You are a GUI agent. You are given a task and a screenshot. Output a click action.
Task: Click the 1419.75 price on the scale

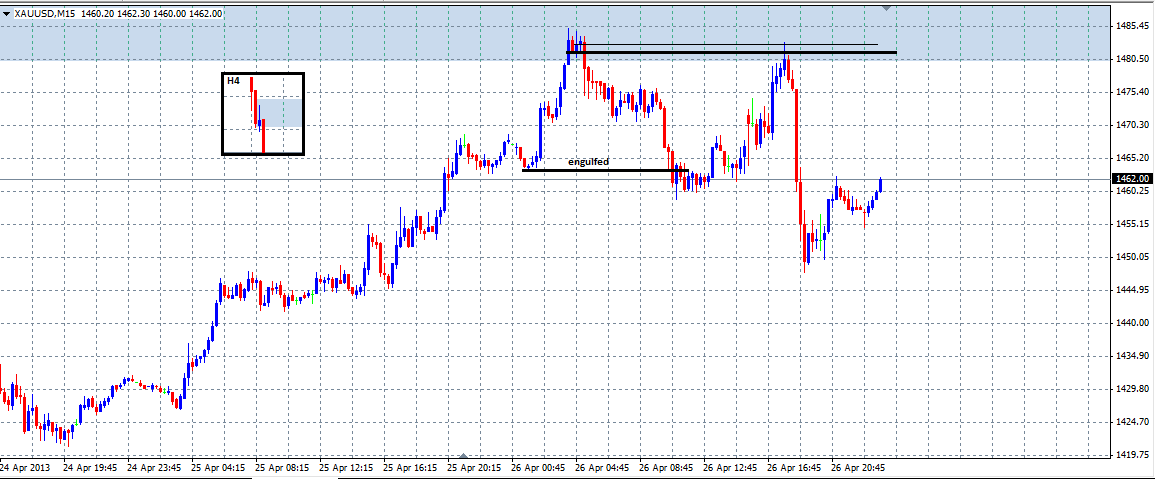pyautogui.click(x=1133, y=454)
